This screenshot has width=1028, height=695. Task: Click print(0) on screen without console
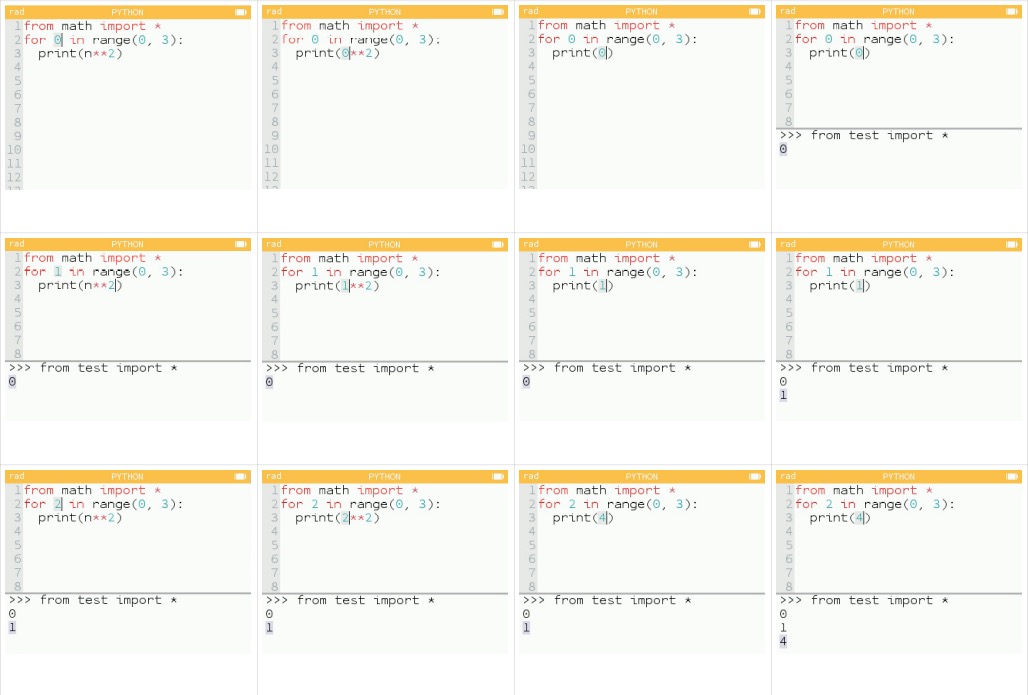[582, 53]
